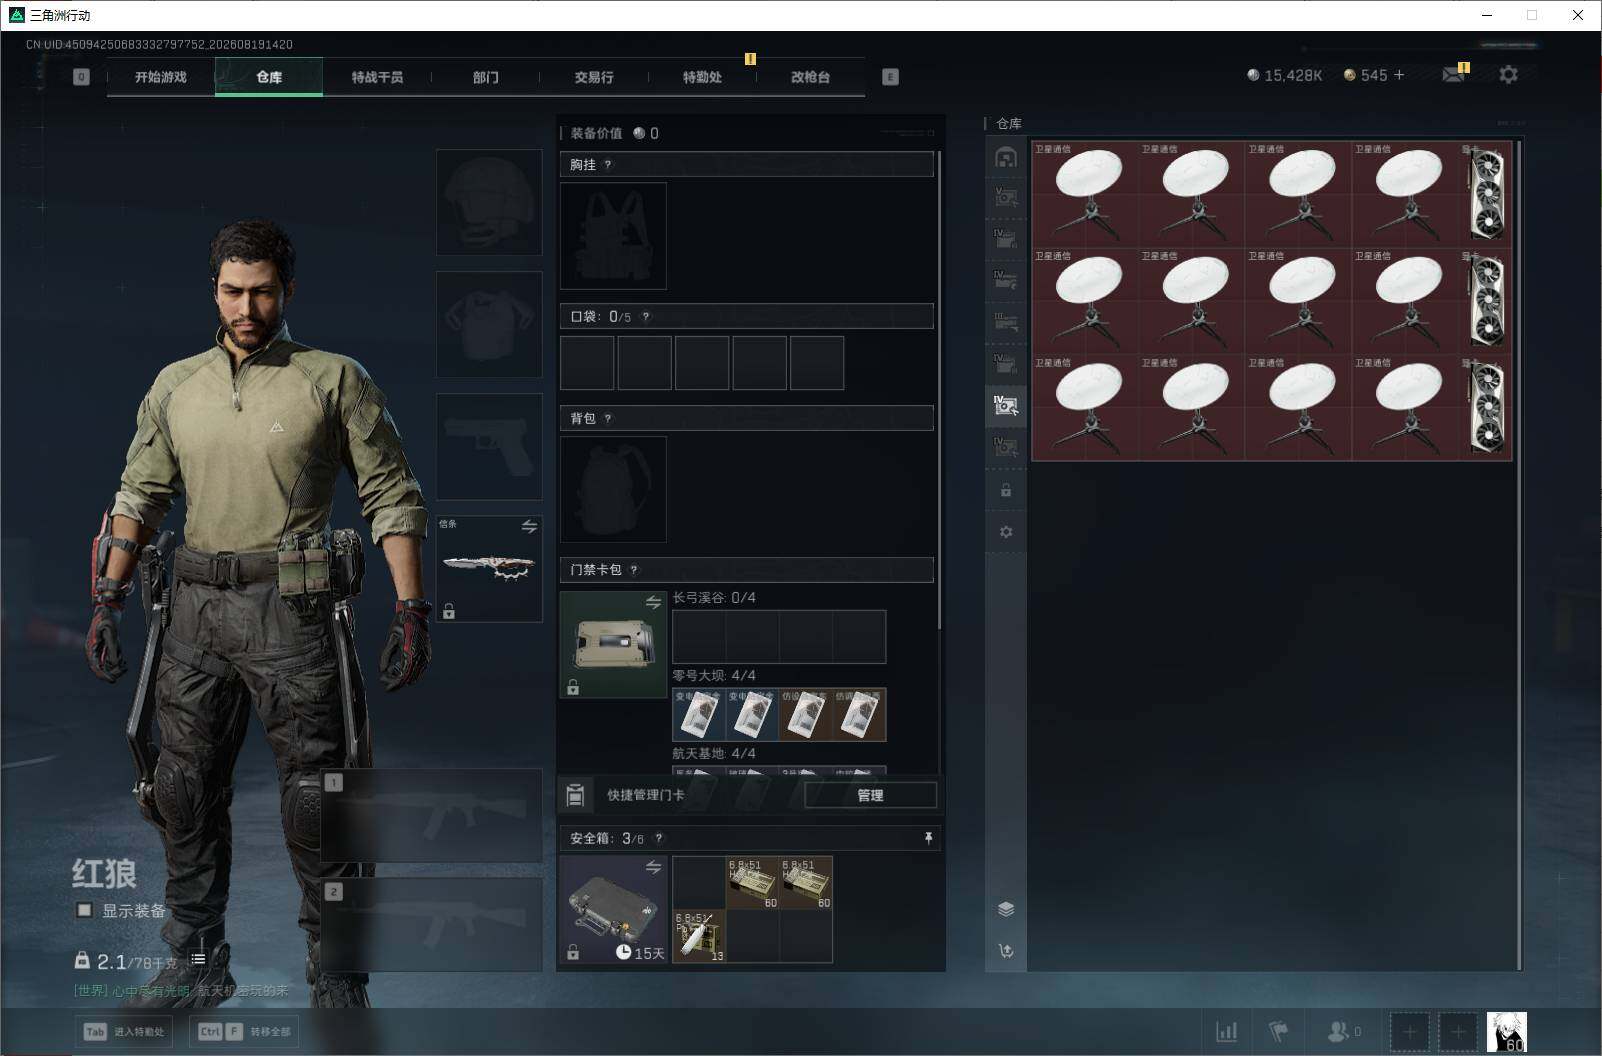Click the equipment panel scrollbar
The height and width of the screenshot is (1056, 1602).
[939, 390]
